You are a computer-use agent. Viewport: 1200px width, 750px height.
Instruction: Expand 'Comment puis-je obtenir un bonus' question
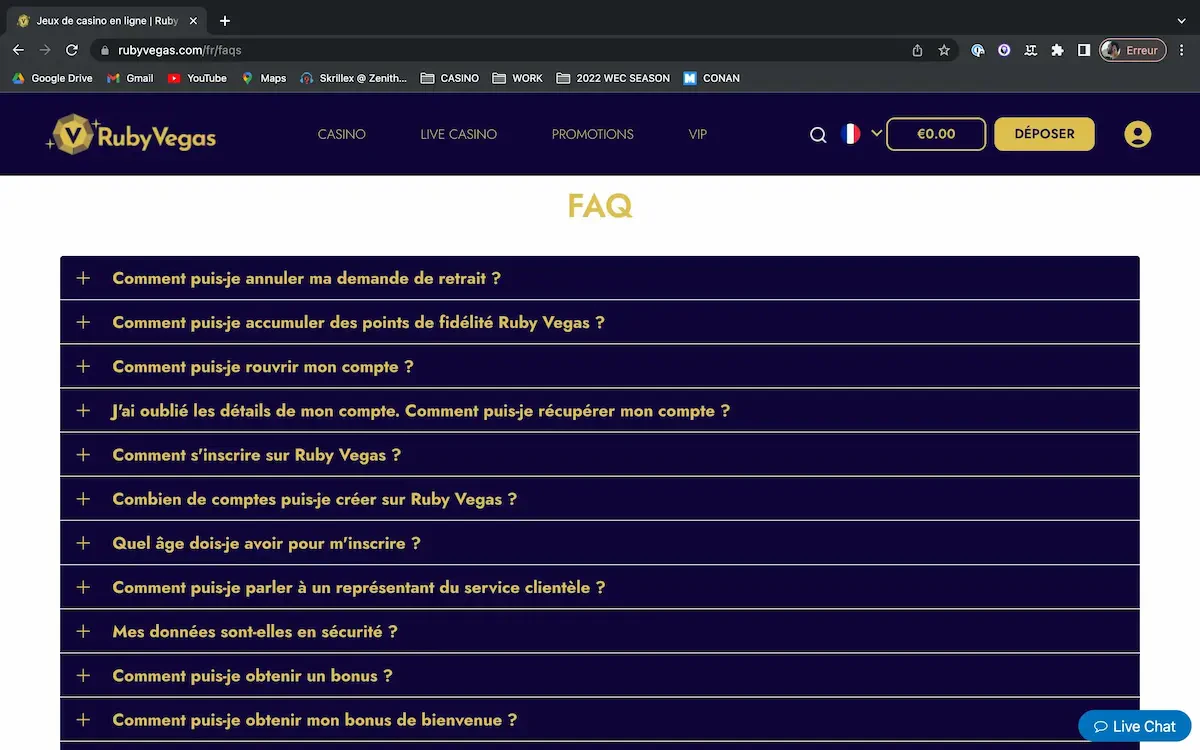[252, 676]
